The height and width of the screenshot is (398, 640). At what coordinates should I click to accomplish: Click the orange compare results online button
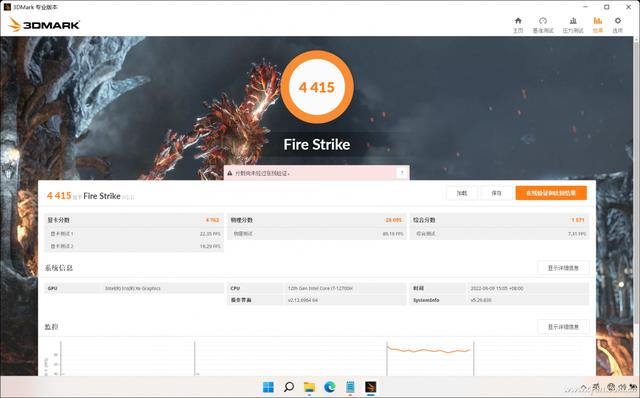(x=551, y=193)
